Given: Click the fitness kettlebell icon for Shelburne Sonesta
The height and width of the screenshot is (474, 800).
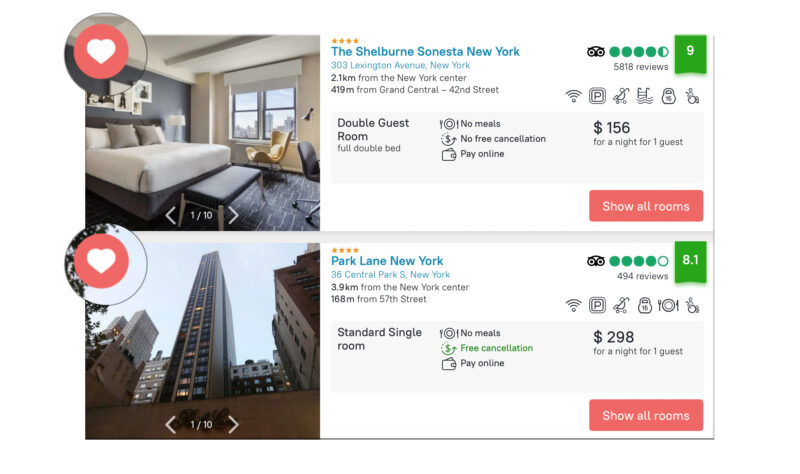Looking at the screenshot, I should pyautogui.click(x=669, y=96).
